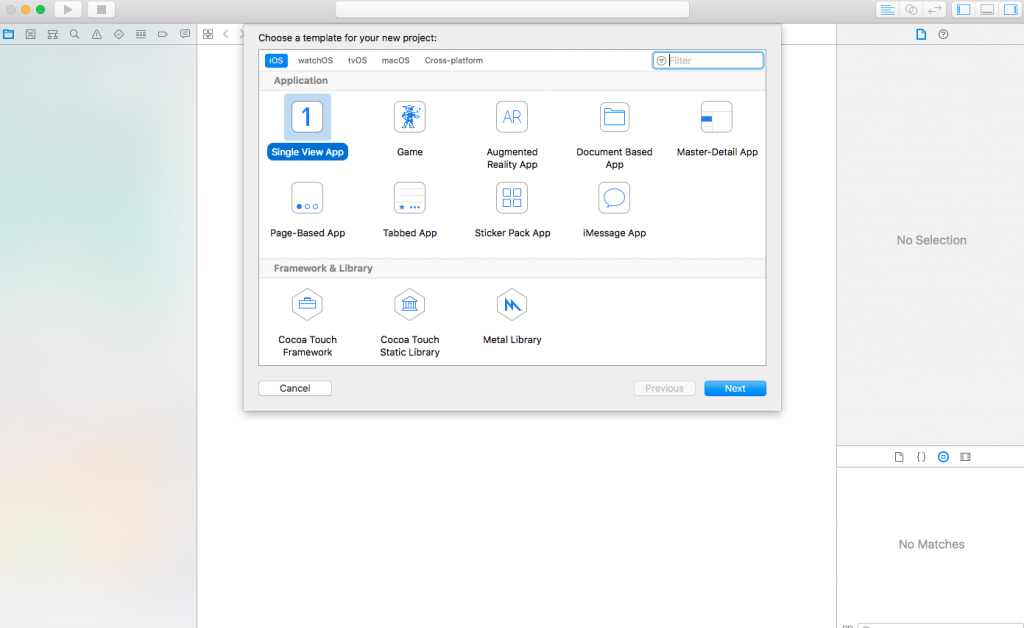Click the Run play button
Viewport: 1024px width, 628px height.
click(x=68, y=10)
